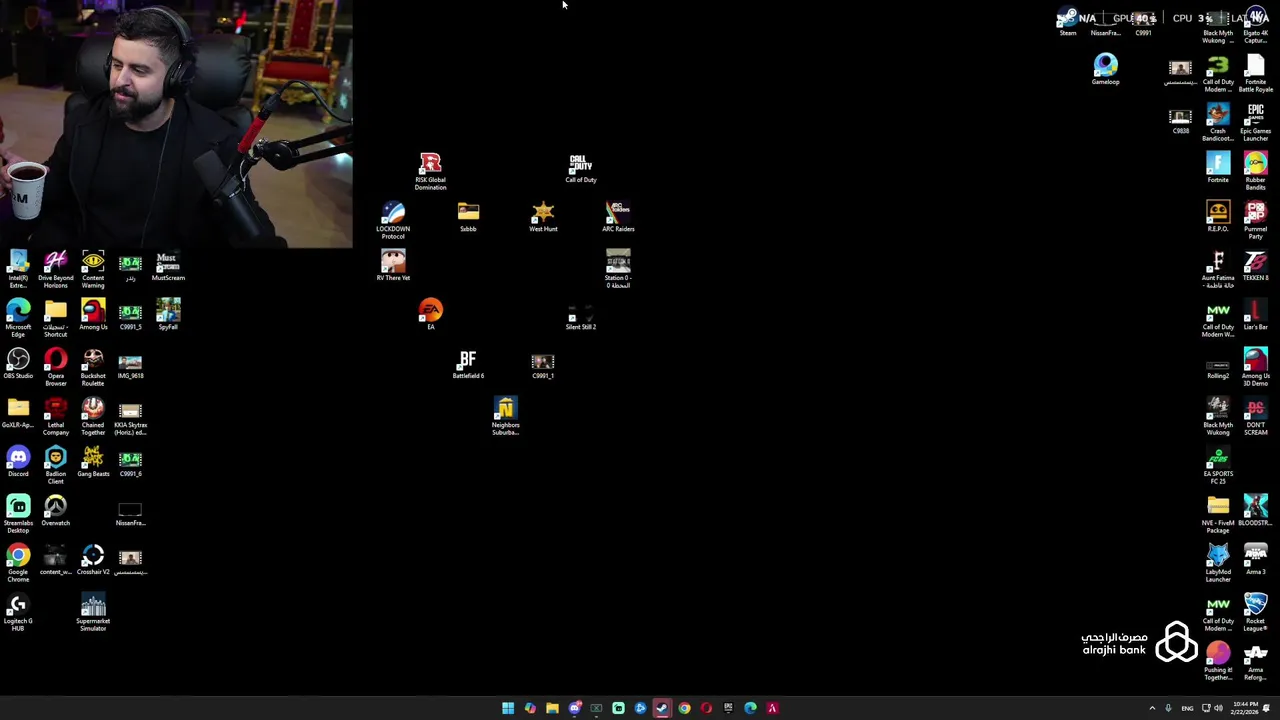The width and height of the screenshot is (1280, 720).
Task: Click the Overwatch desktop shortcut
Action: 56,511
